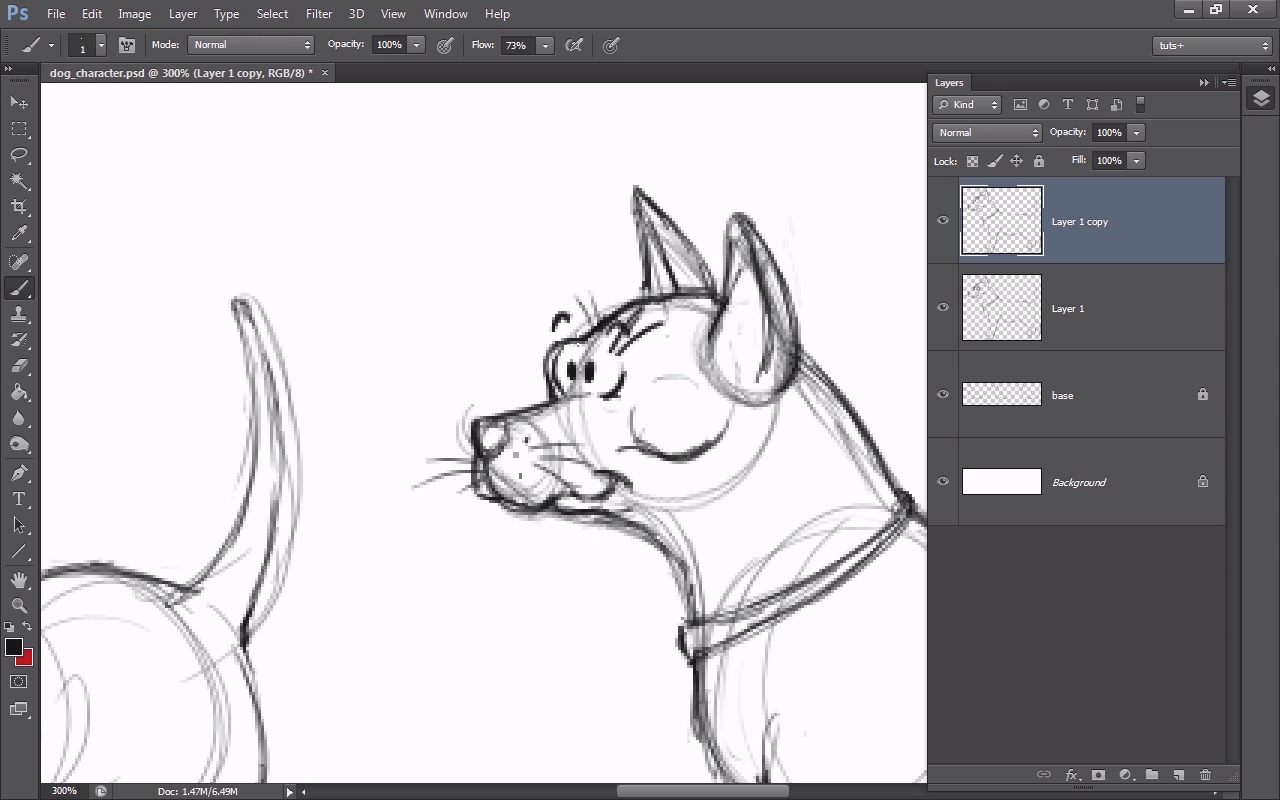Open the Layer menu
The image size is (1280, 800).
(x=183, y=14)
